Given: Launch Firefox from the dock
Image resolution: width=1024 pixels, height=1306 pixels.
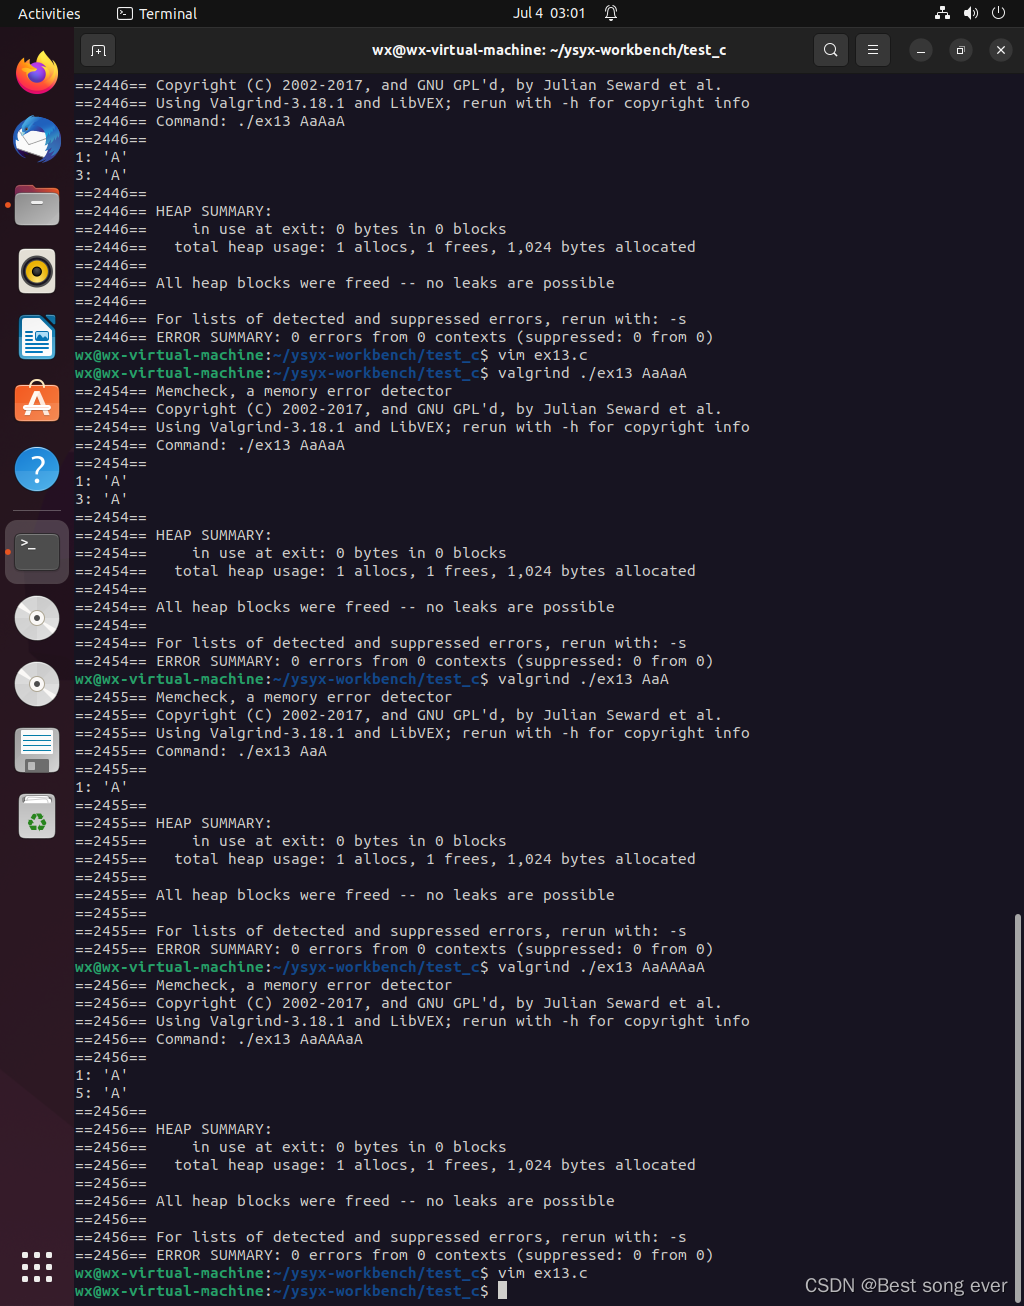Looking at the screenshot, I should [x=37, y=73].
